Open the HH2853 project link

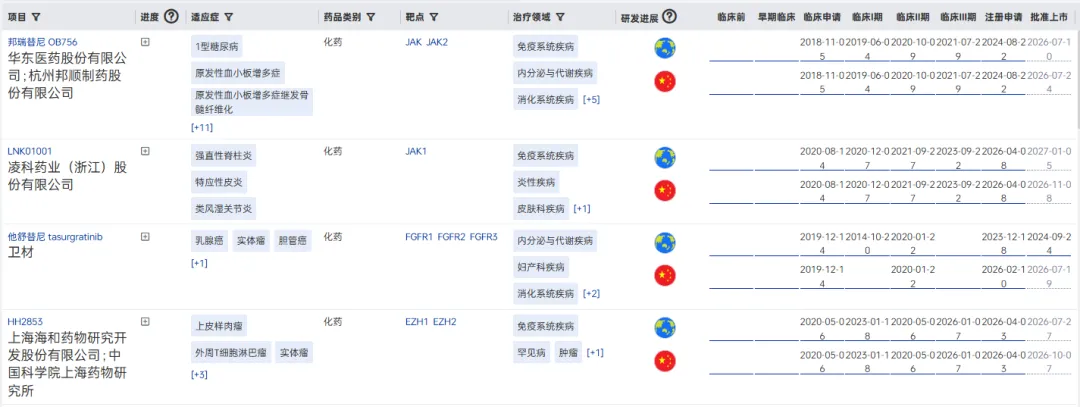[x=24, y=322]
